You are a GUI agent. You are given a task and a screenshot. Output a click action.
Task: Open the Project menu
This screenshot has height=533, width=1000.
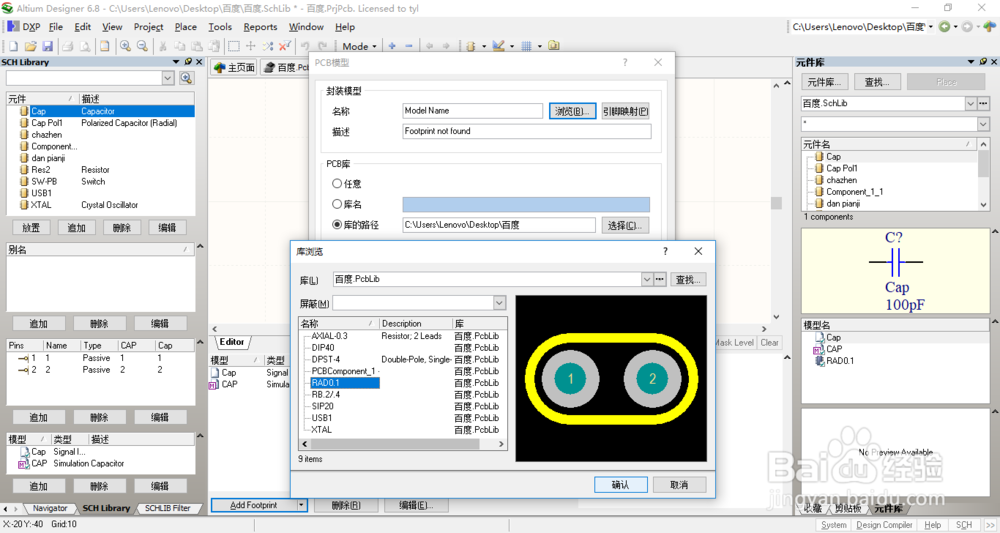pyautogui.click(x=148, y=27)
